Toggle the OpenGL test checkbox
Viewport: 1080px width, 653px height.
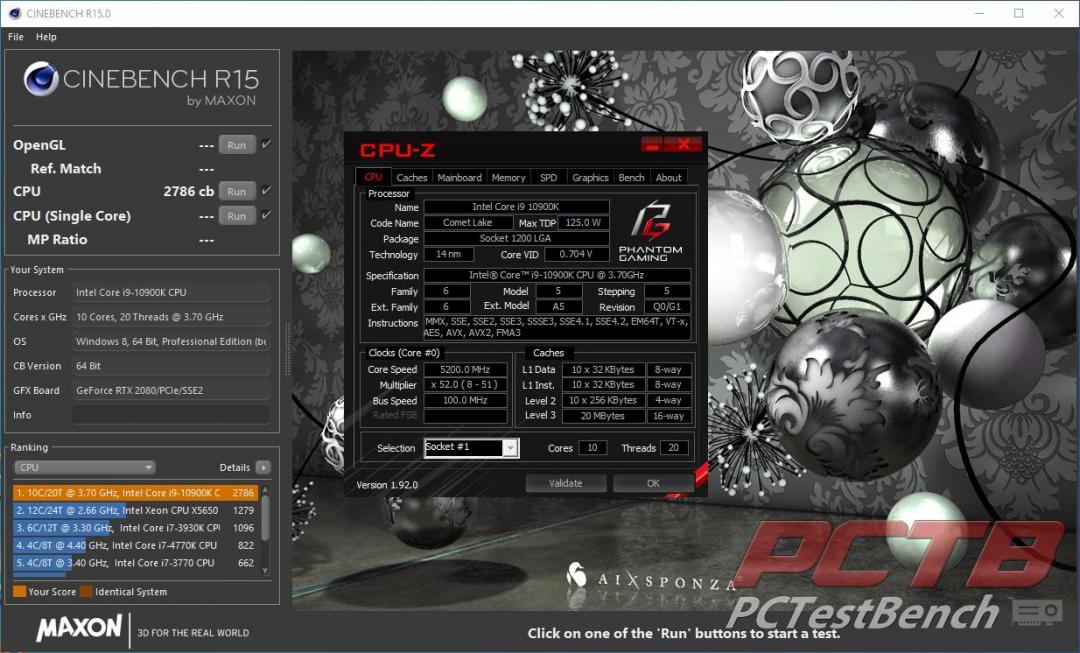pyautogui.click(x=267, y=144)
